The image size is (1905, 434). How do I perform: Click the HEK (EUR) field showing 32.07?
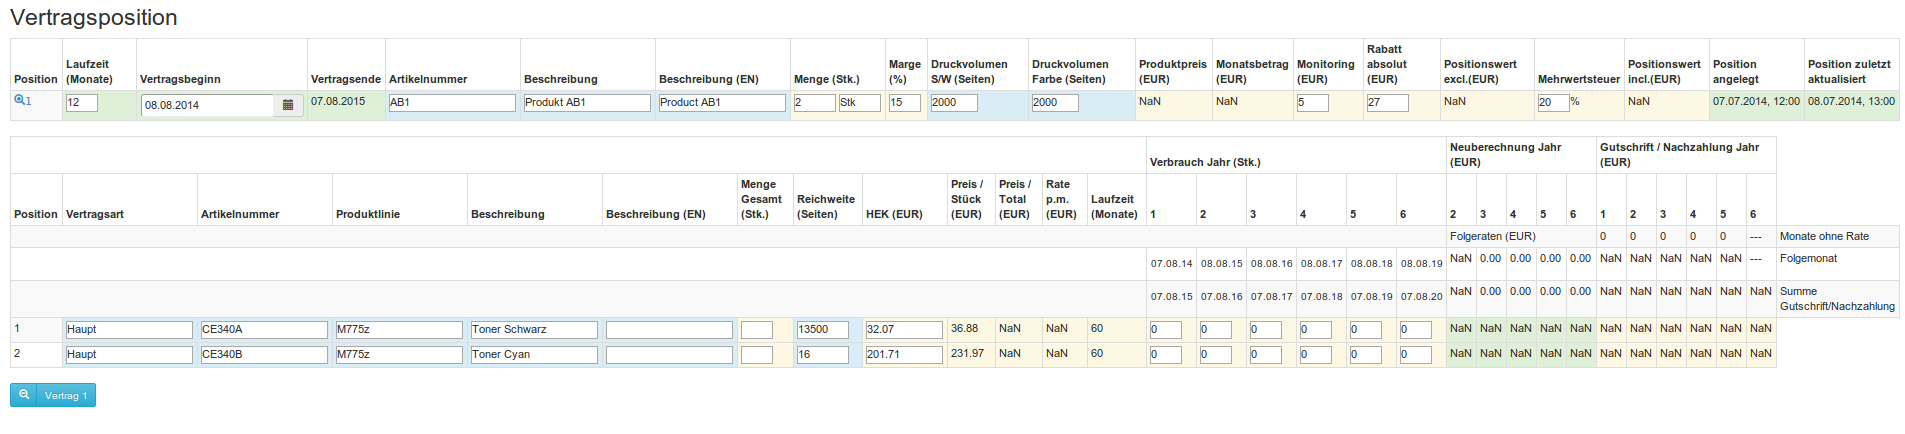[x=904, y=330]
